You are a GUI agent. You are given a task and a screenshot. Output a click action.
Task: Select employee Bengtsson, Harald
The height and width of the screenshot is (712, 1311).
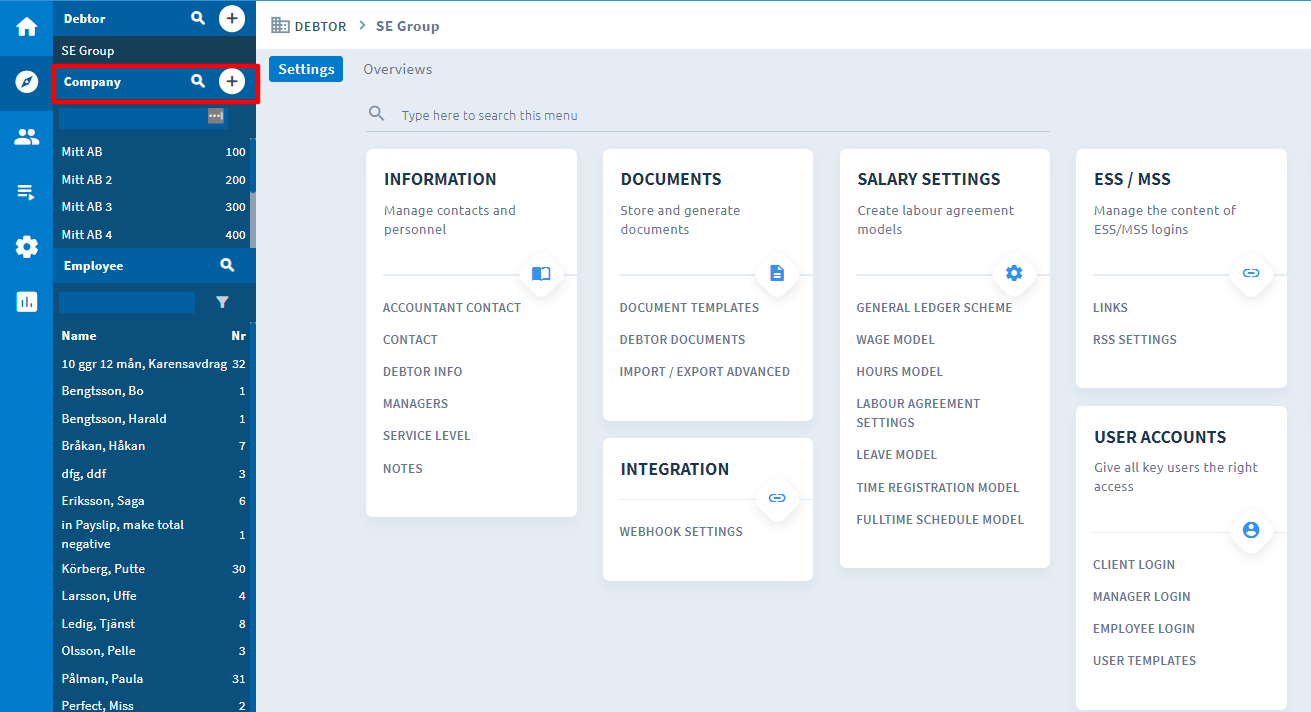coord(153,419)
